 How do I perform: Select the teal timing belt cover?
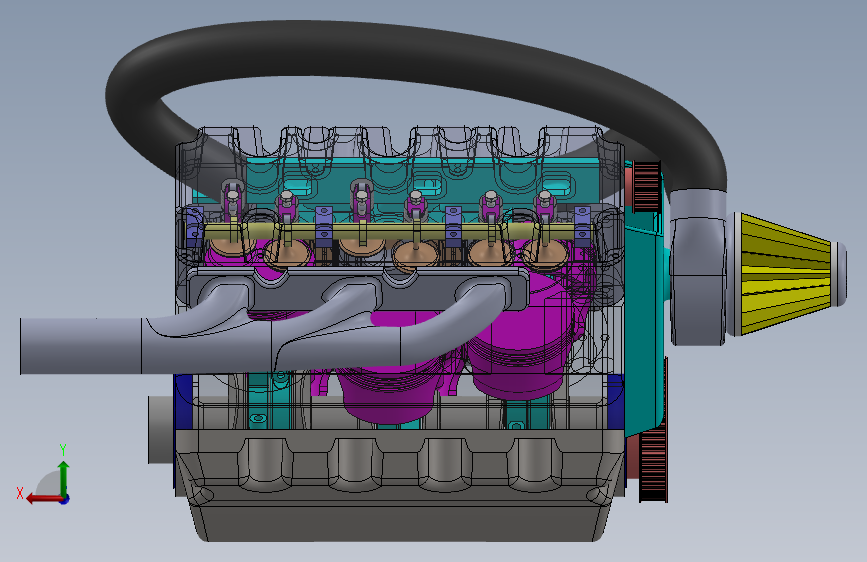click(x=644, y=321)
